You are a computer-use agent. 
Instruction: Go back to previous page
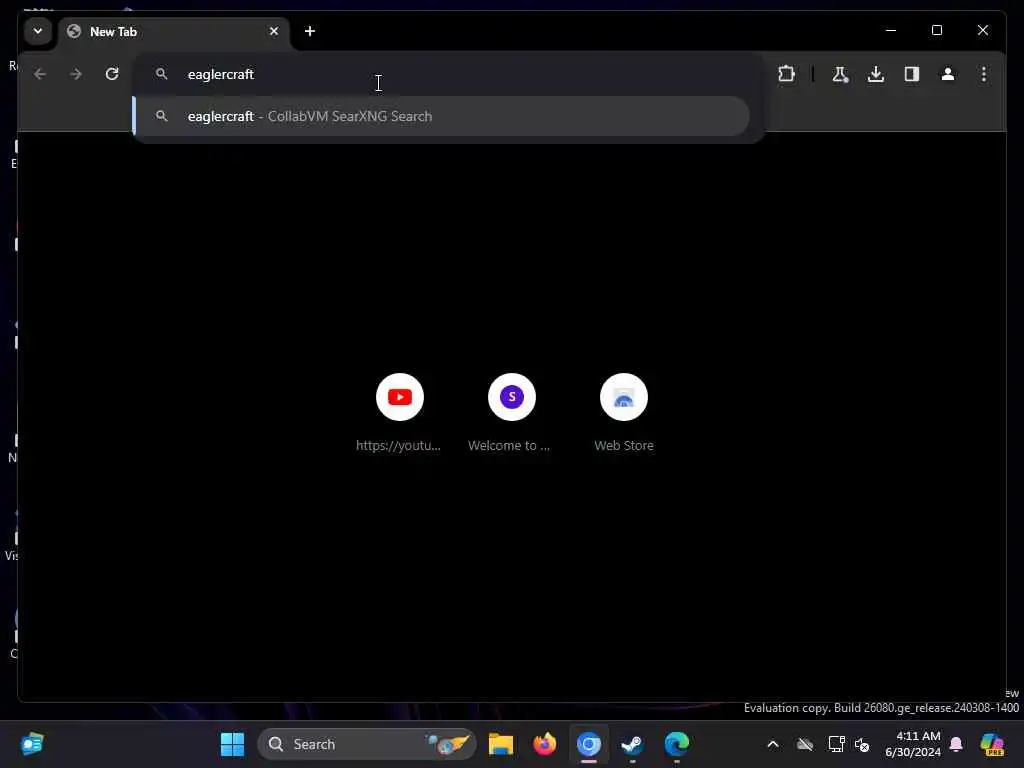(x=40, y=74)
